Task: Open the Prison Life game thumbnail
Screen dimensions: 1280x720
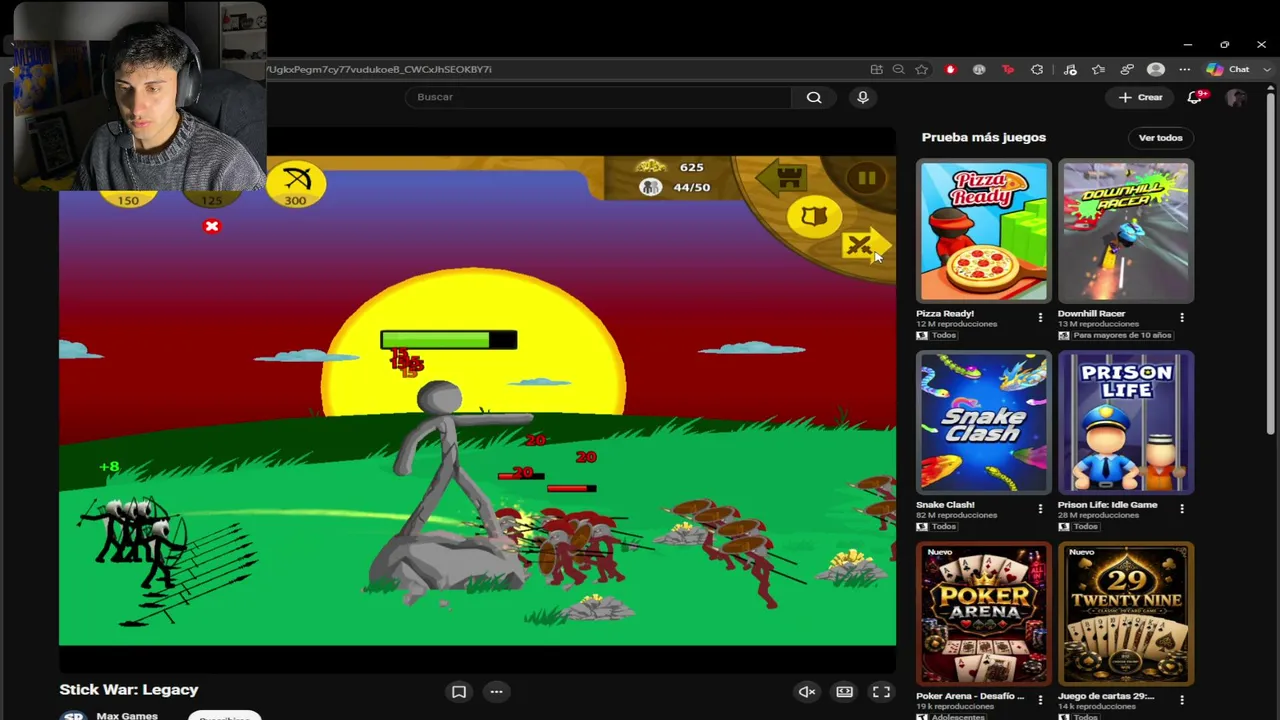Action: (x=1126, y=422)
